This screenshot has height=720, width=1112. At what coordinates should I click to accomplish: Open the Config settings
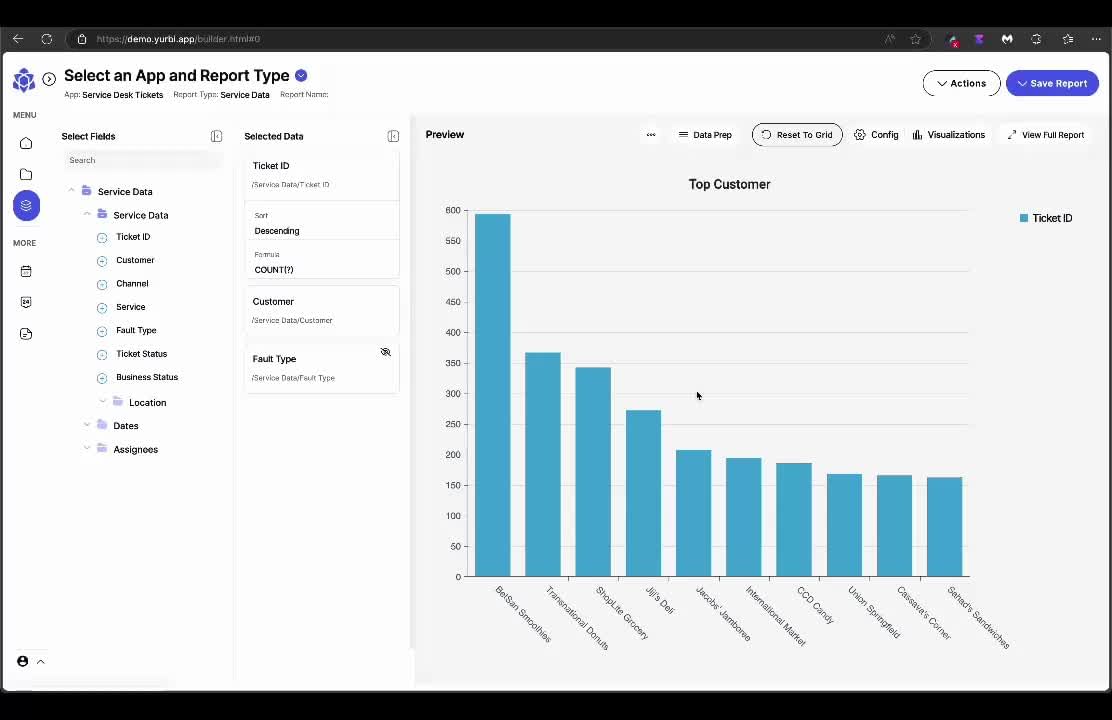tap(876, 135)
